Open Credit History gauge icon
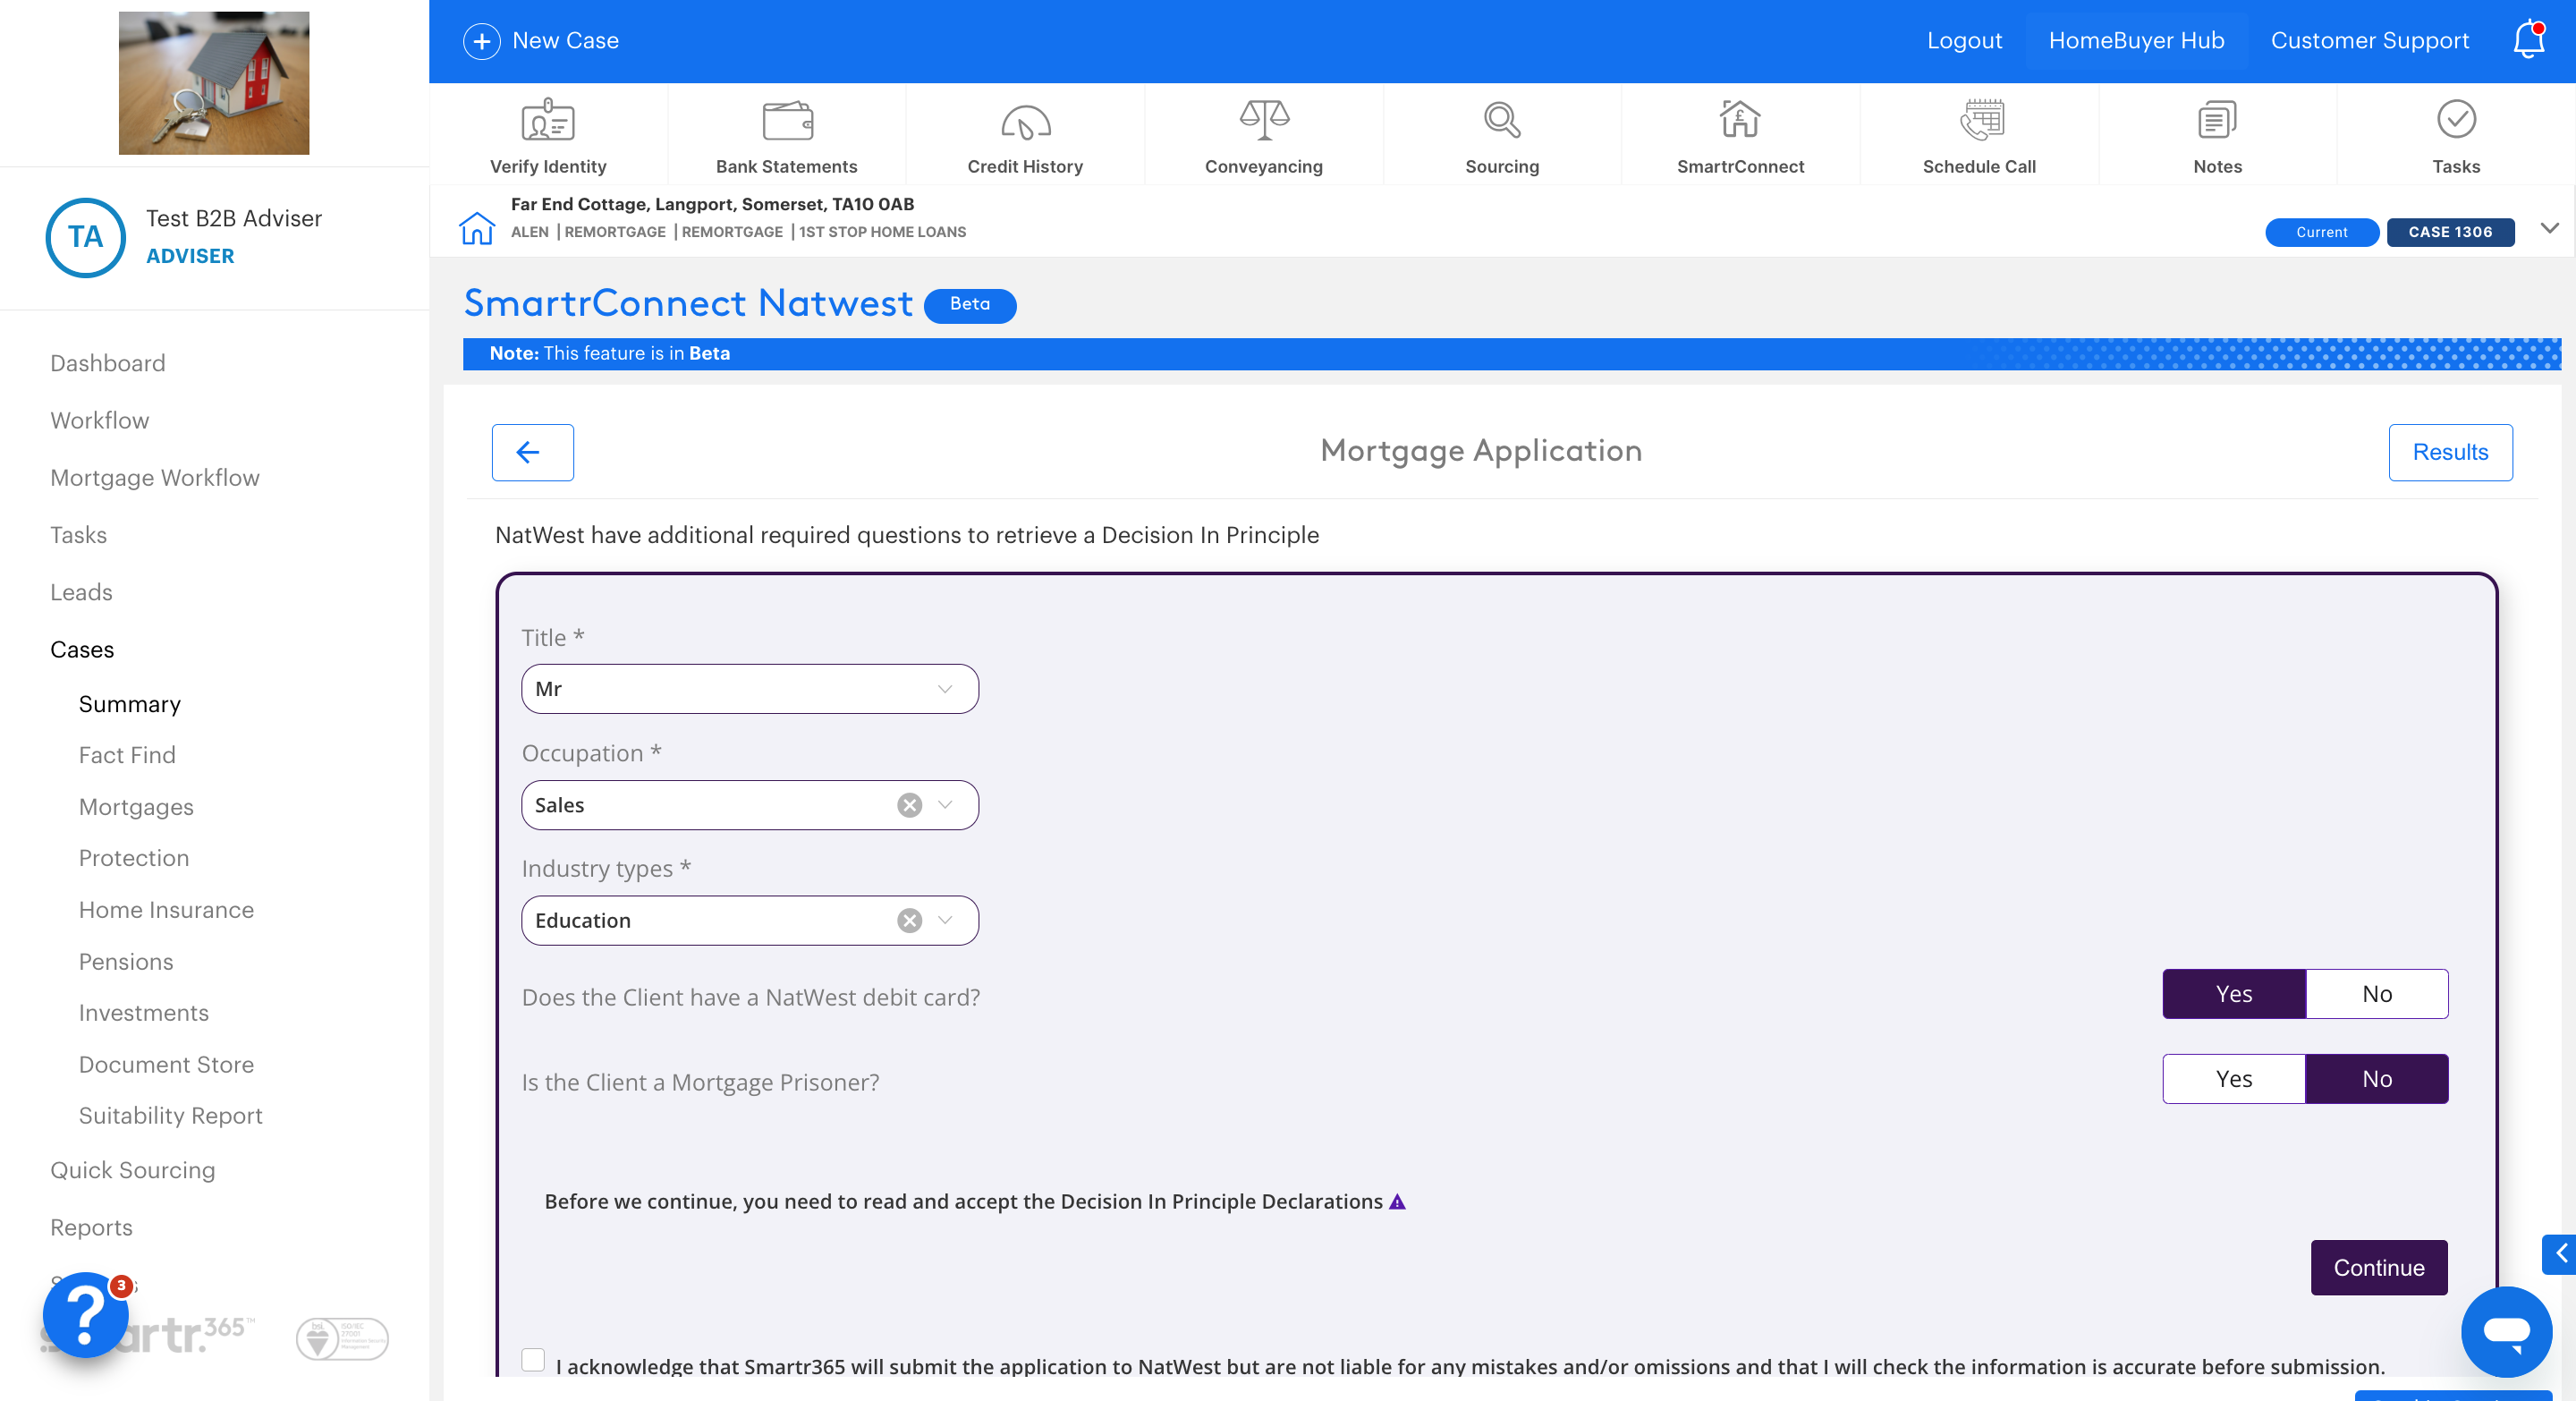Image resolution: width=2576 pixels, height=1401 pixels. [x=1025, y=122]
